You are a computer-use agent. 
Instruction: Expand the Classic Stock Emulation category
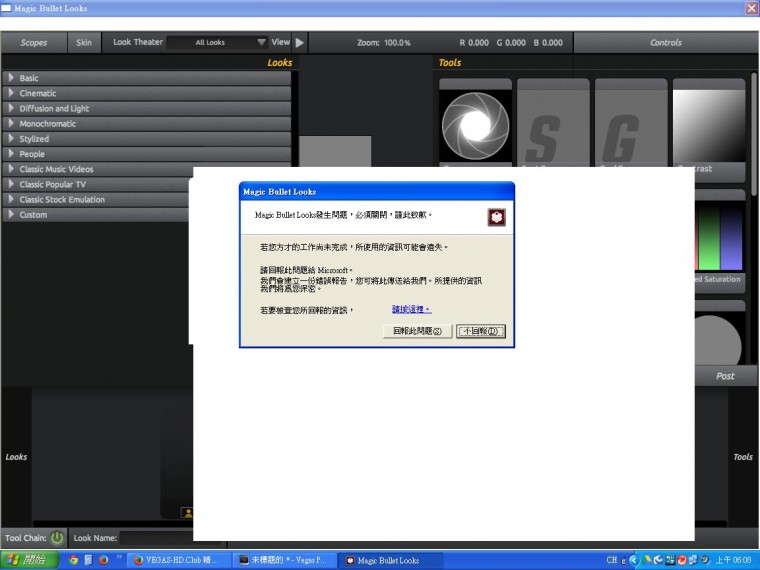[x=96, y=200]
